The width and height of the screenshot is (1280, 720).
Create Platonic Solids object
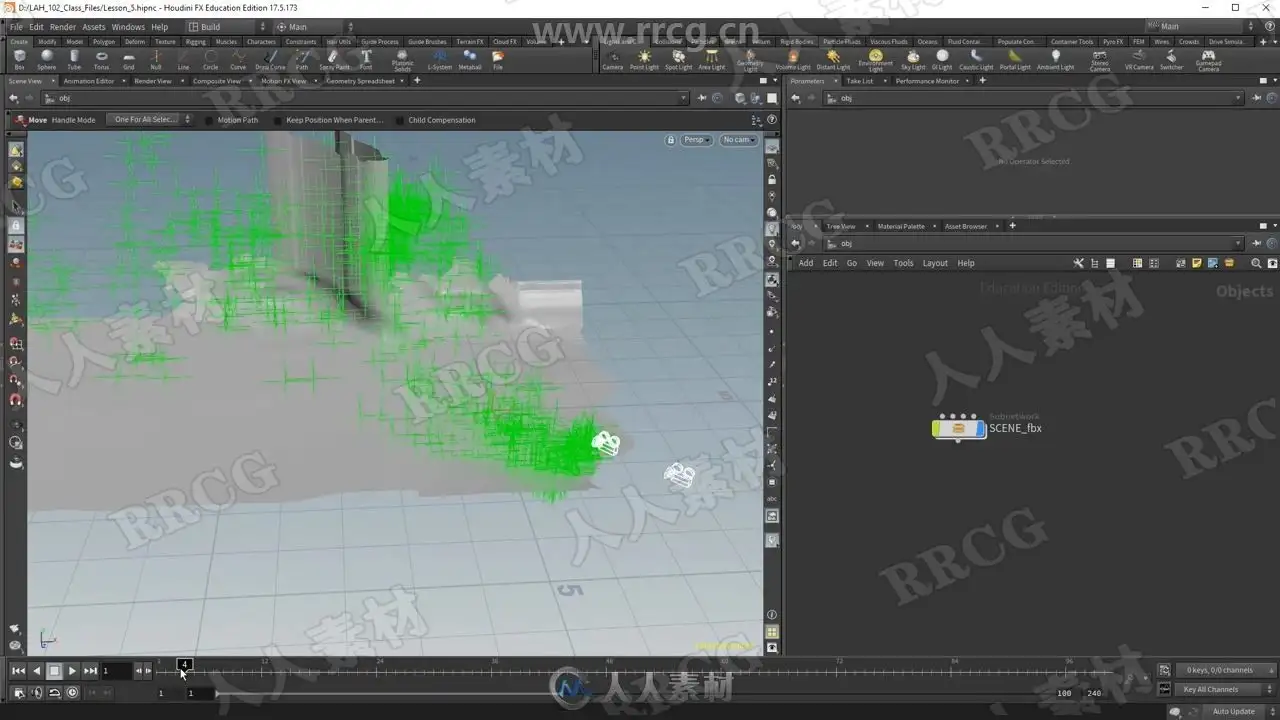click(402, 61)
